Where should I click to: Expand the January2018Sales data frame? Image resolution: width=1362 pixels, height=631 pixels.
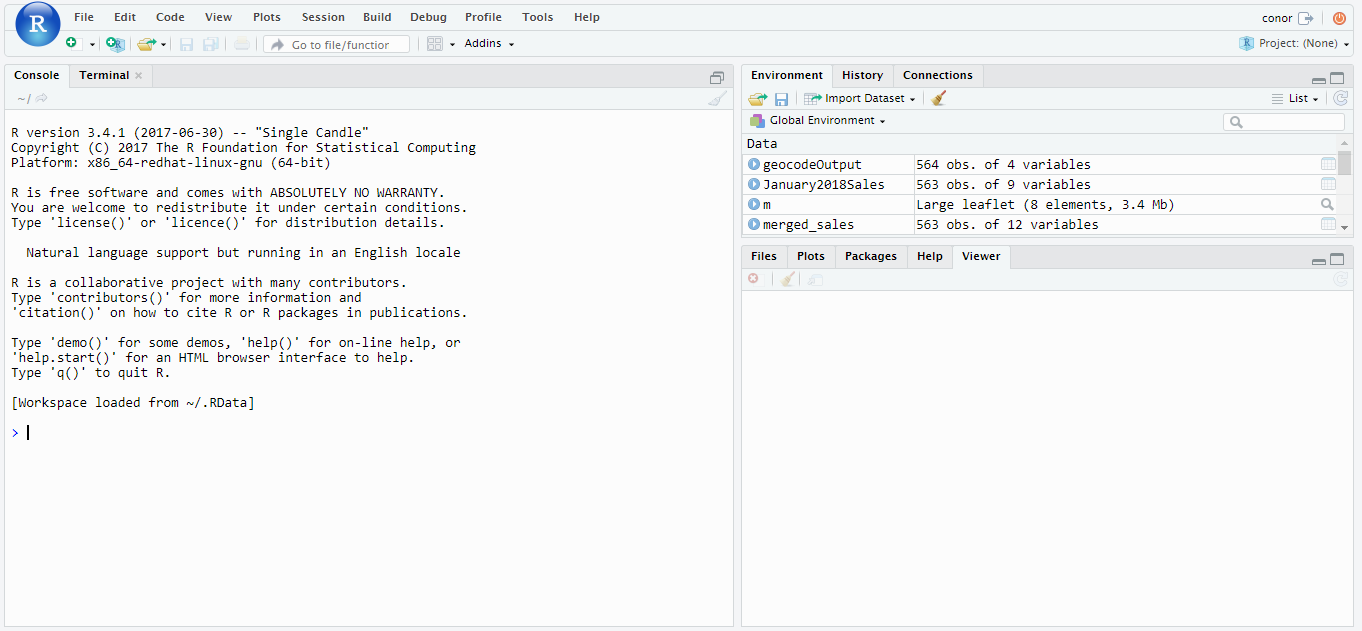[754, 184]
